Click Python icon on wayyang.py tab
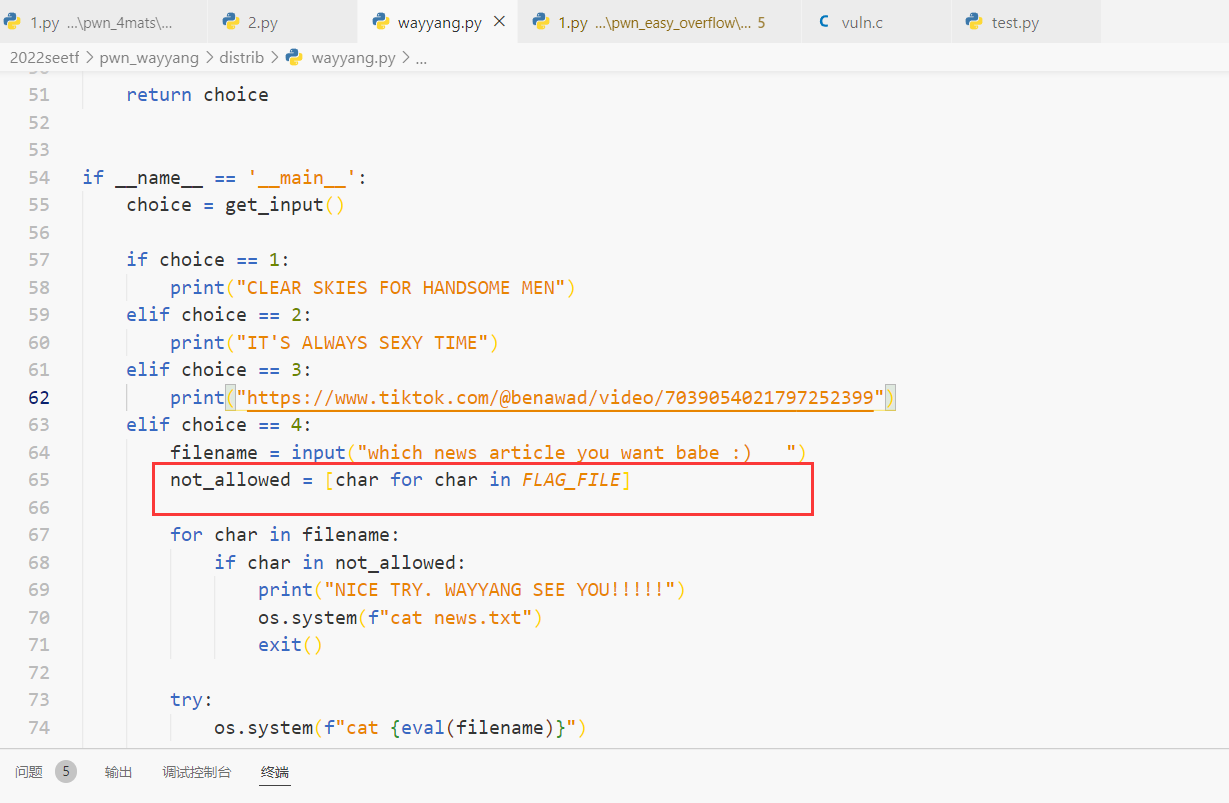 tap(380, 22)
